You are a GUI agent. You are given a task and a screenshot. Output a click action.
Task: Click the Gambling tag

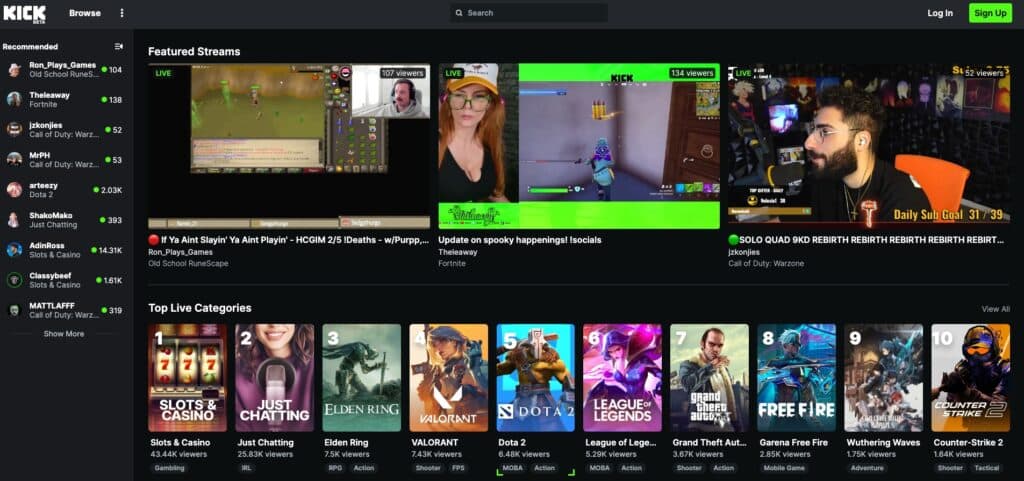(170, 468)
